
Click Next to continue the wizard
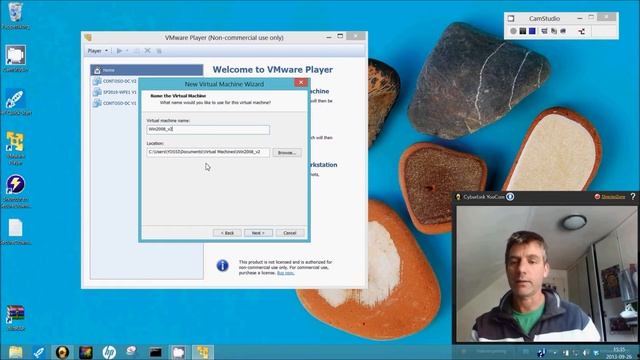[258, 233]
